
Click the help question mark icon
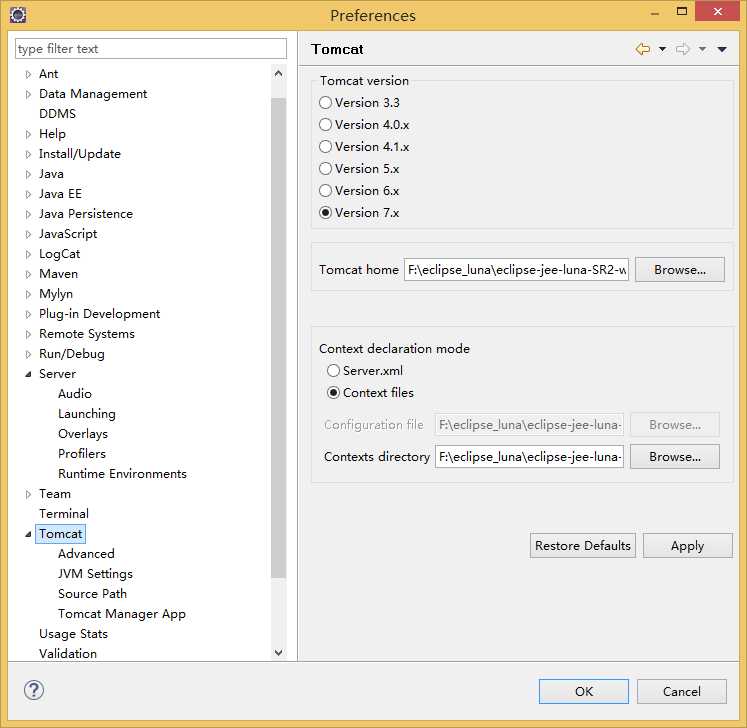pos(34,690)
